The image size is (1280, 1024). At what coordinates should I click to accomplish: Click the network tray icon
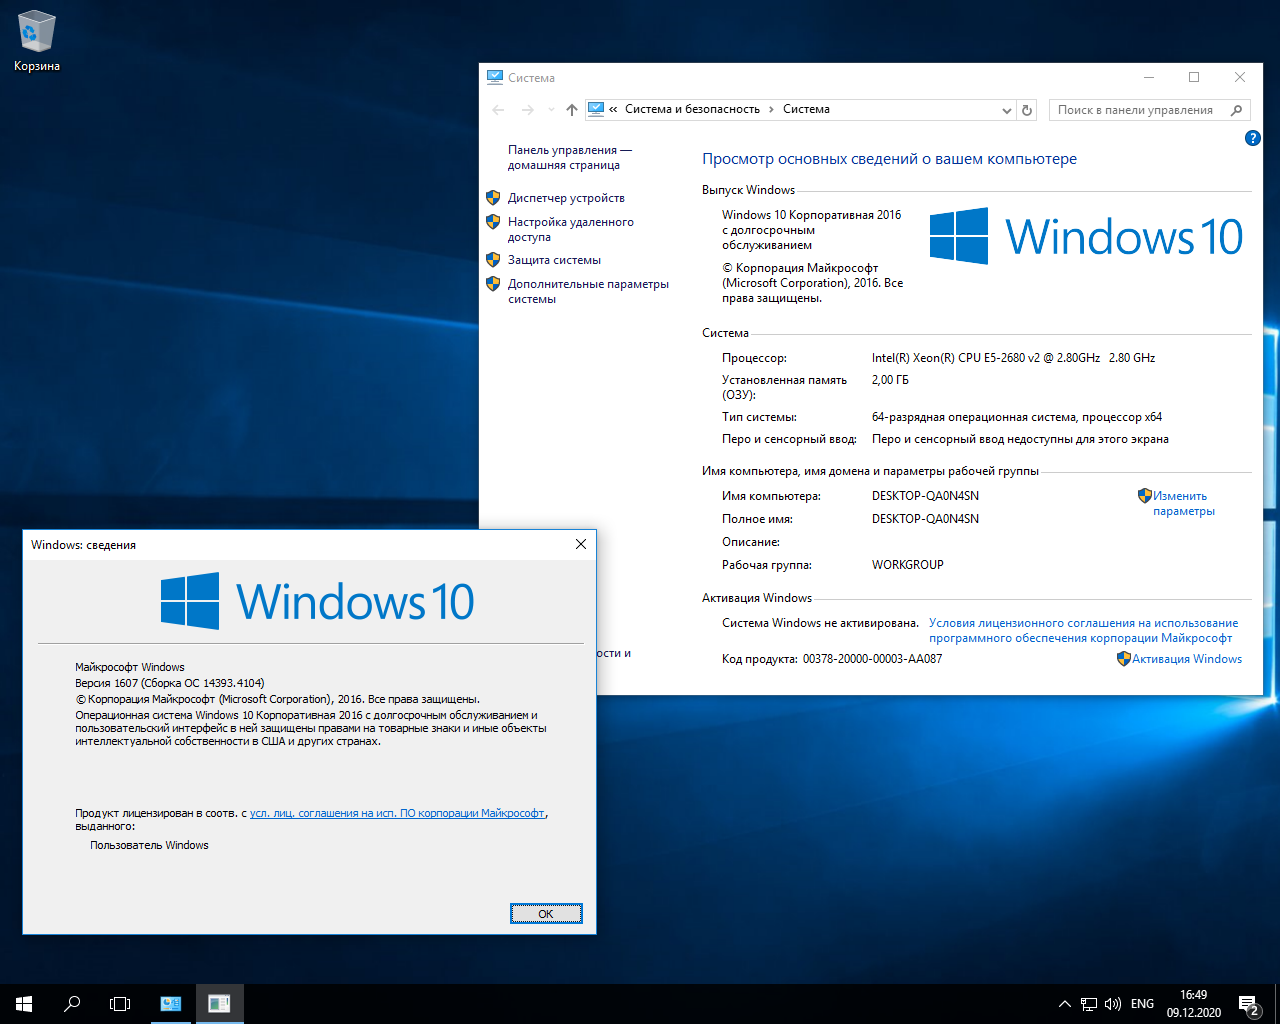(x=1089, y=1004)
